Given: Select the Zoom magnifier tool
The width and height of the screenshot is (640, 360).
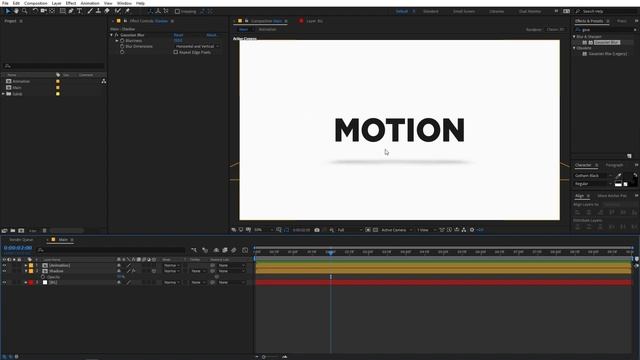Looking at the screenshot, I should coord(25,11).
